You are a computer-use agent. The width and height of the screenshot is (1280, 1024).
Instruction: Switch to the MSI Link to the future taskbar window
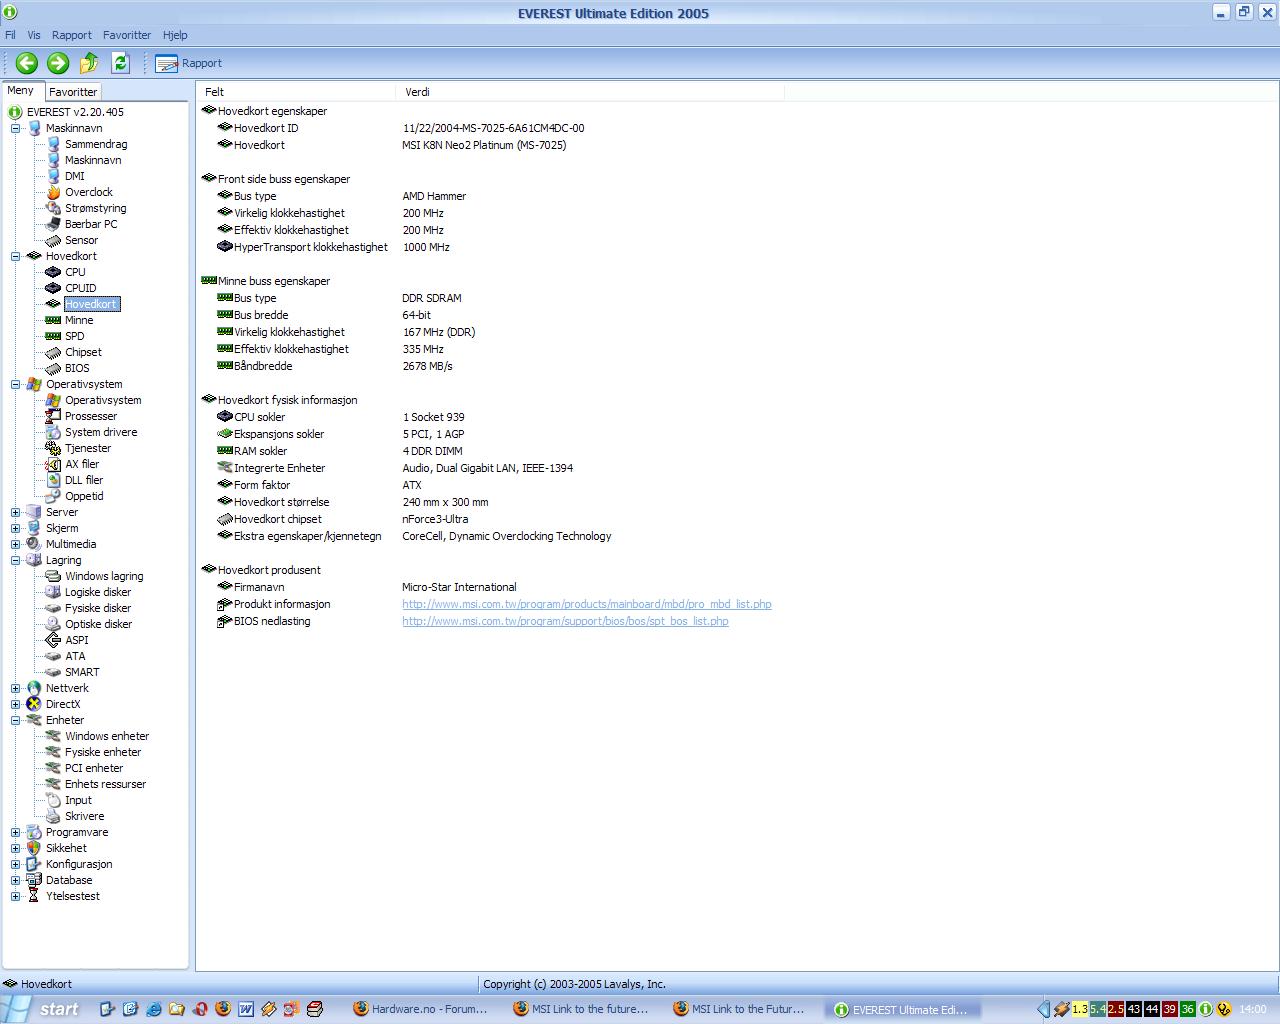(x=581, y=1009)
